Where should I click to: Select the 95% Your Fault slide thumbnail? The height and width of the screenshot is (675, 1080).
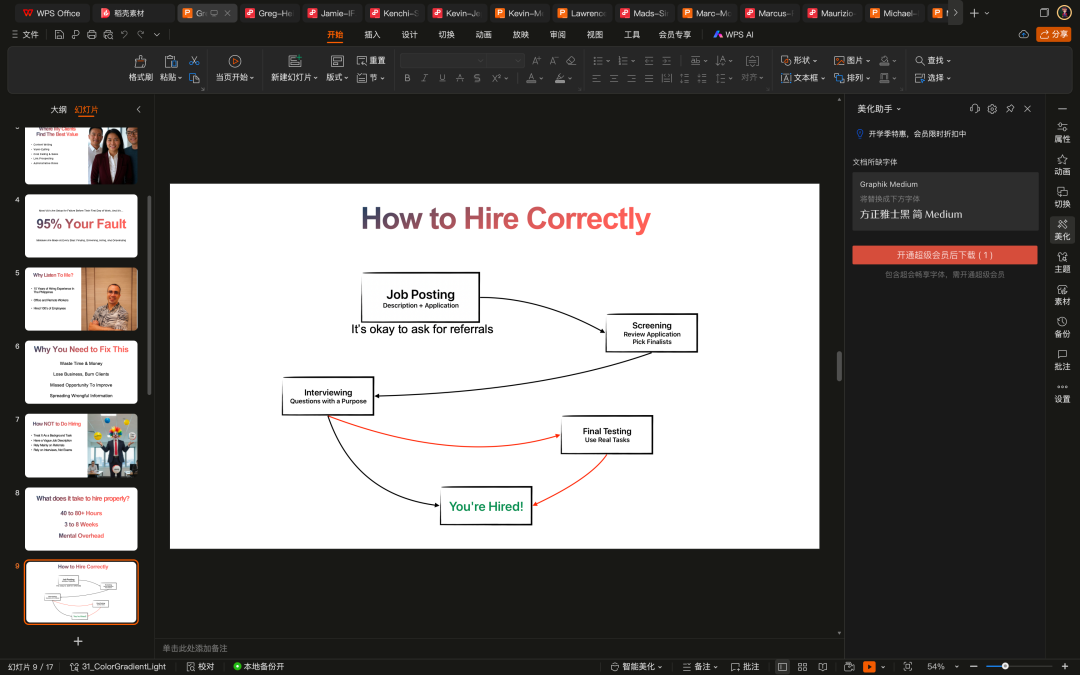click(81, 226)
